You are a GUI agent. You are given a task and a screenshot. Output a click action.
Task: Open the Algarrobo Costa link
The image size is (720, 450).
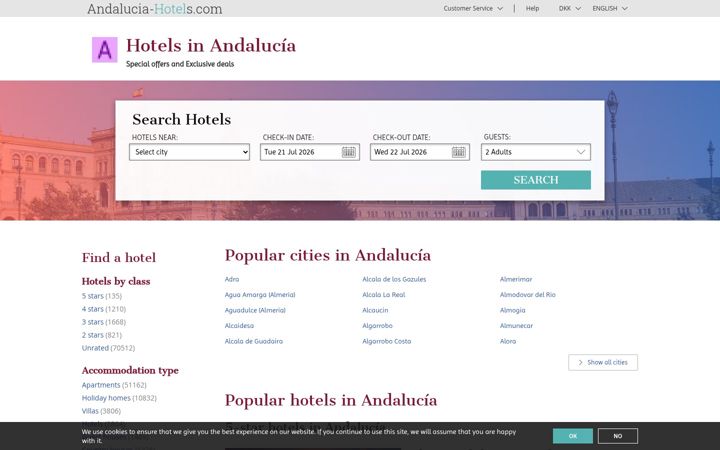click(x=387, y=341)
